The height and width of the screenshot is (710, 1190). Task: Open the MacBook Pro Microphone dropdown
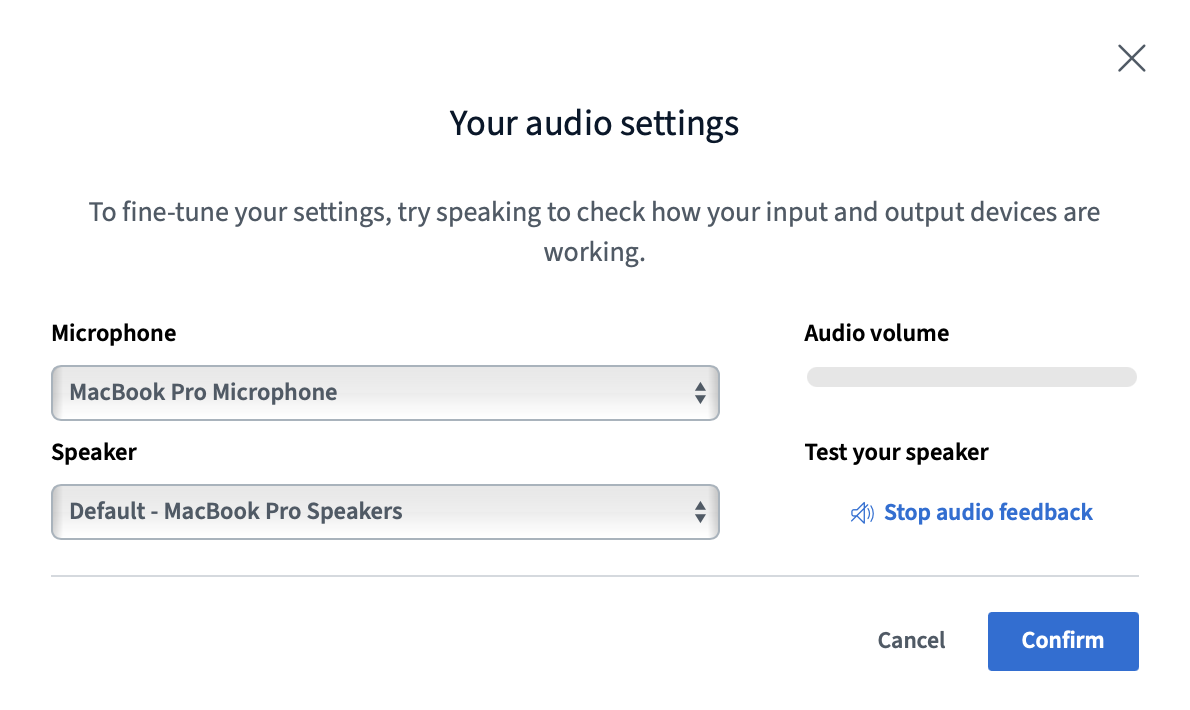(385, 393)
